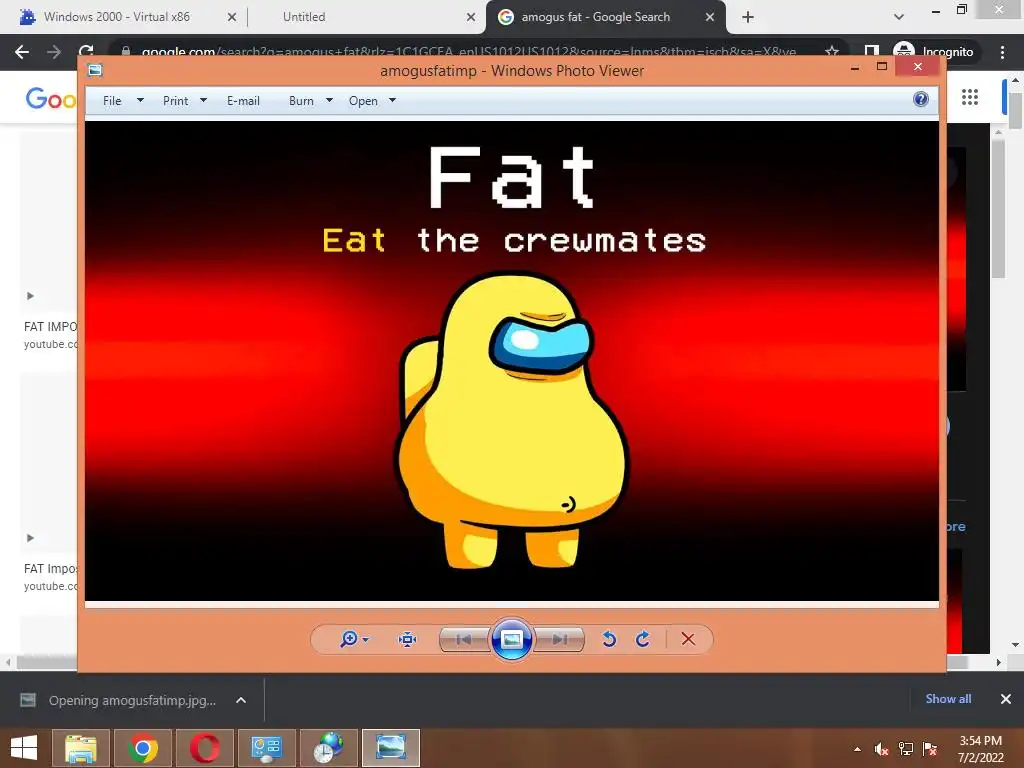
Task: Expand the zoom magnifier dropdown arrow
Action: point(366,639)
